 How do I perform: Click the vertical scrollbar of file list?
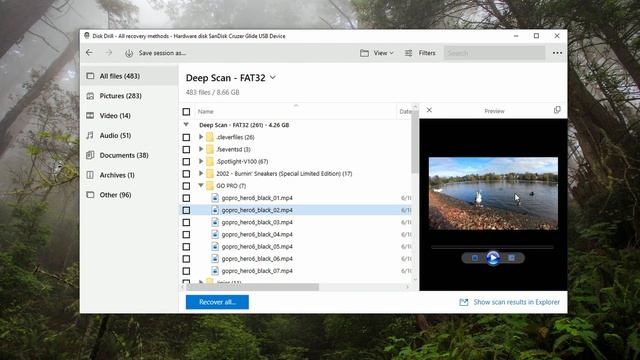[x=415, y=143]
